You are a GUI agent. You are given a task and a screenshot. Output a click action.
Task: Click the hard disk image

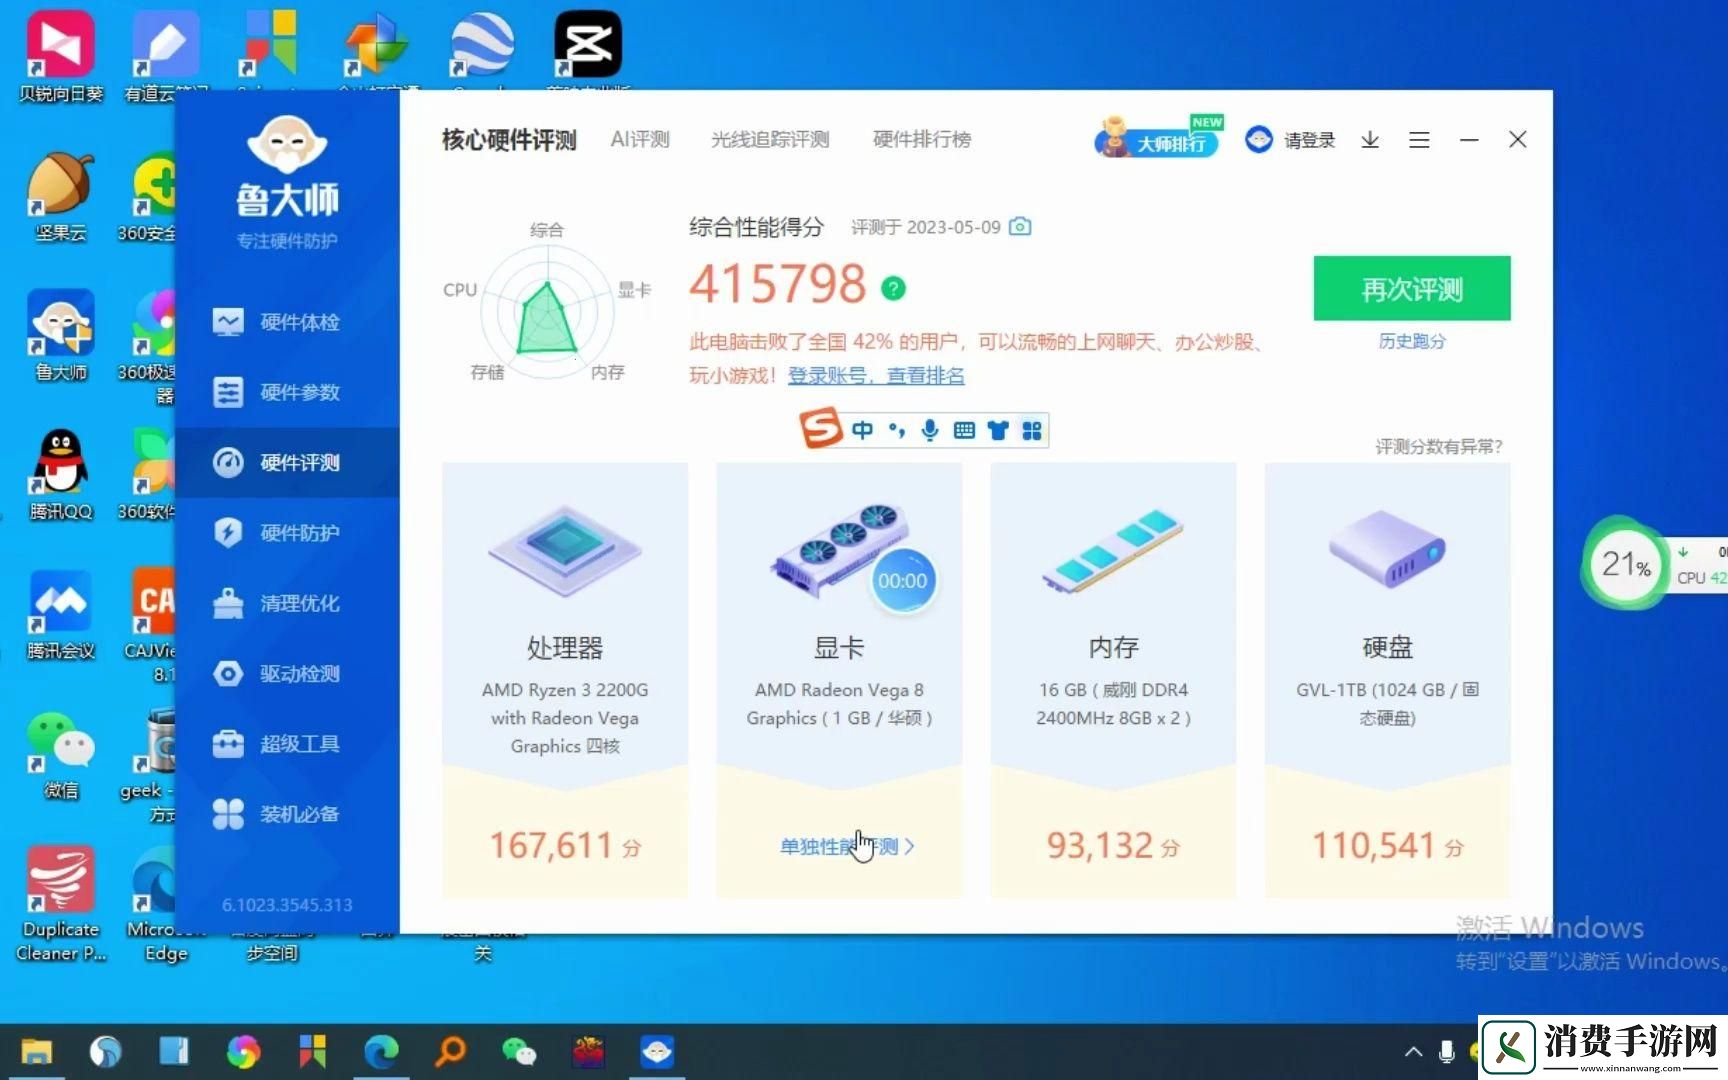pos(1387,548)
